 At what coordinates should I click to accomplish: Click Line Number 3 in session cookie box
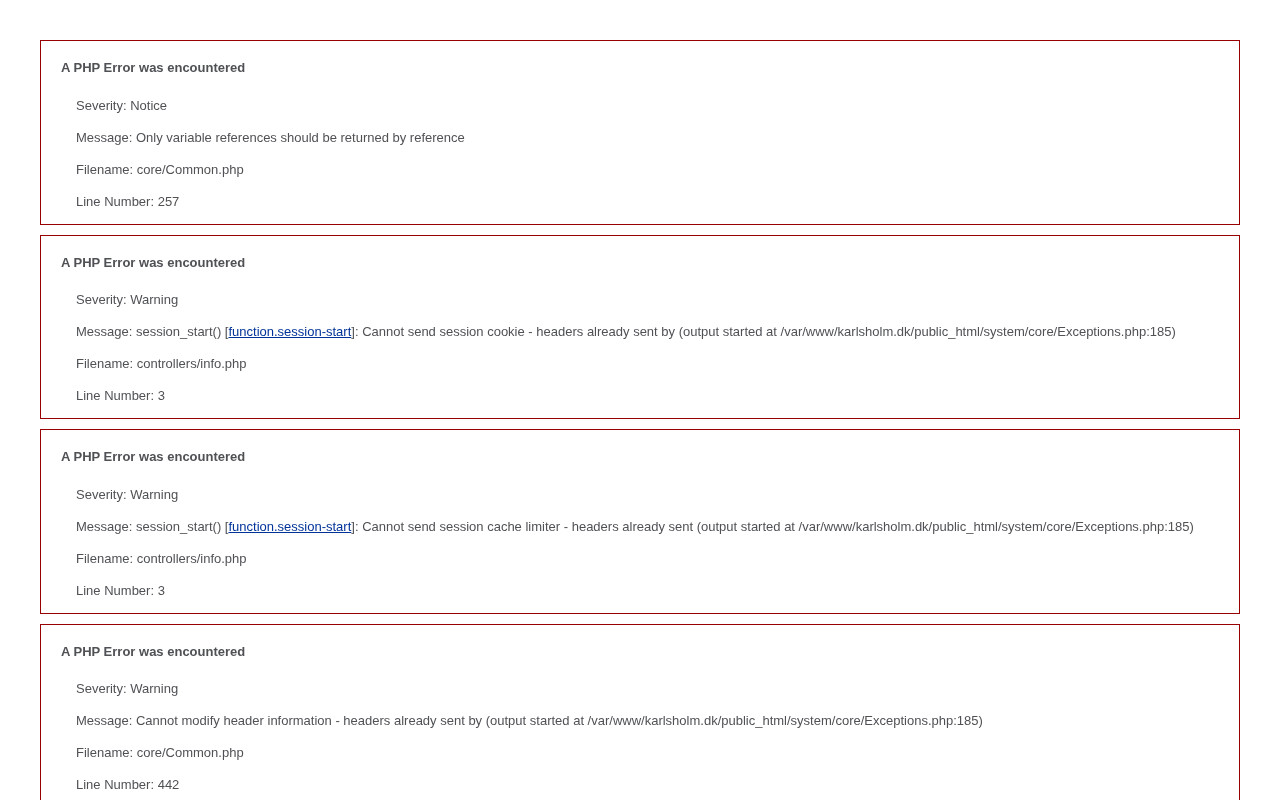click(120, 396)
